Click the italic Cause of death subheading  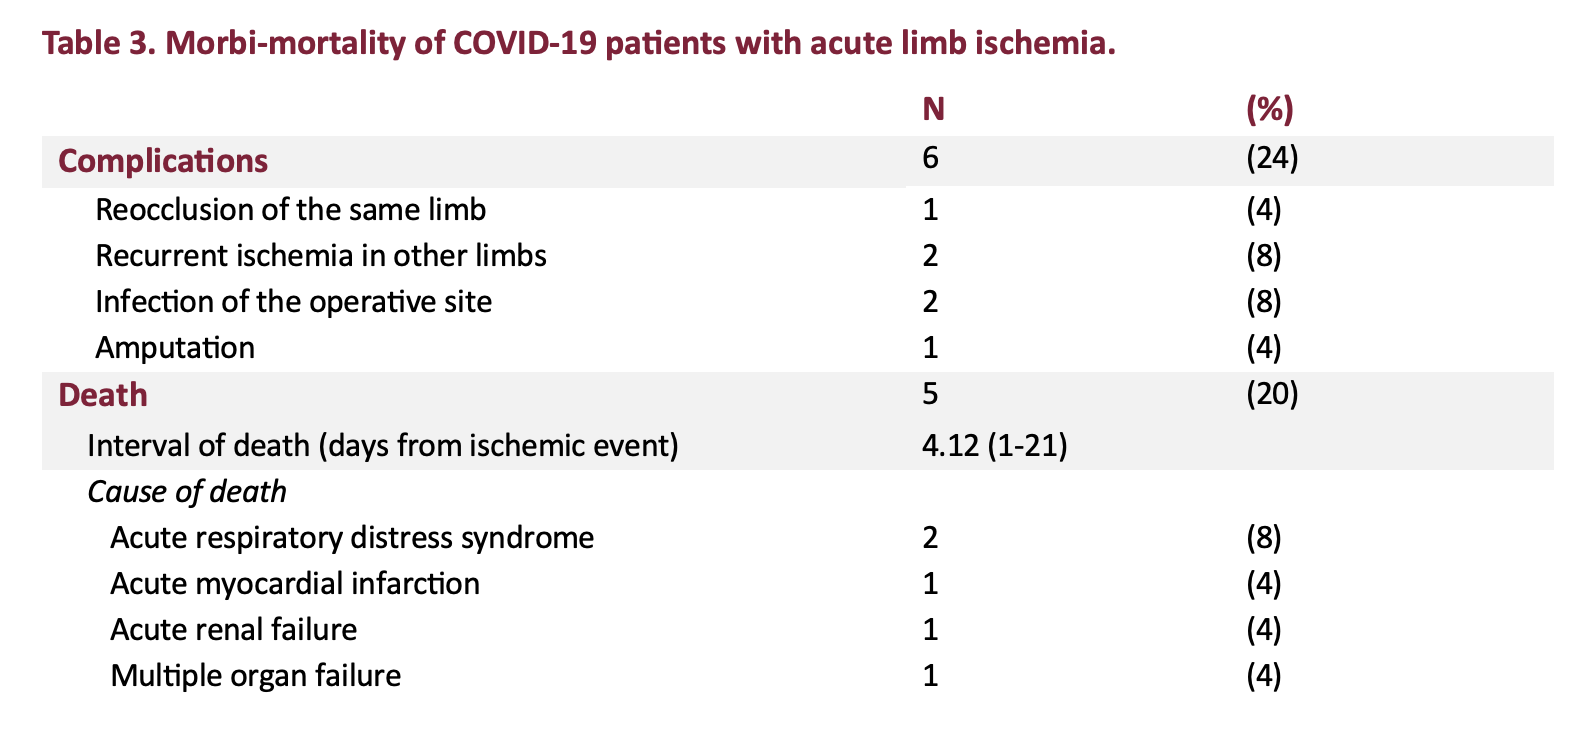pyautogui.click(x=187, y=491)
